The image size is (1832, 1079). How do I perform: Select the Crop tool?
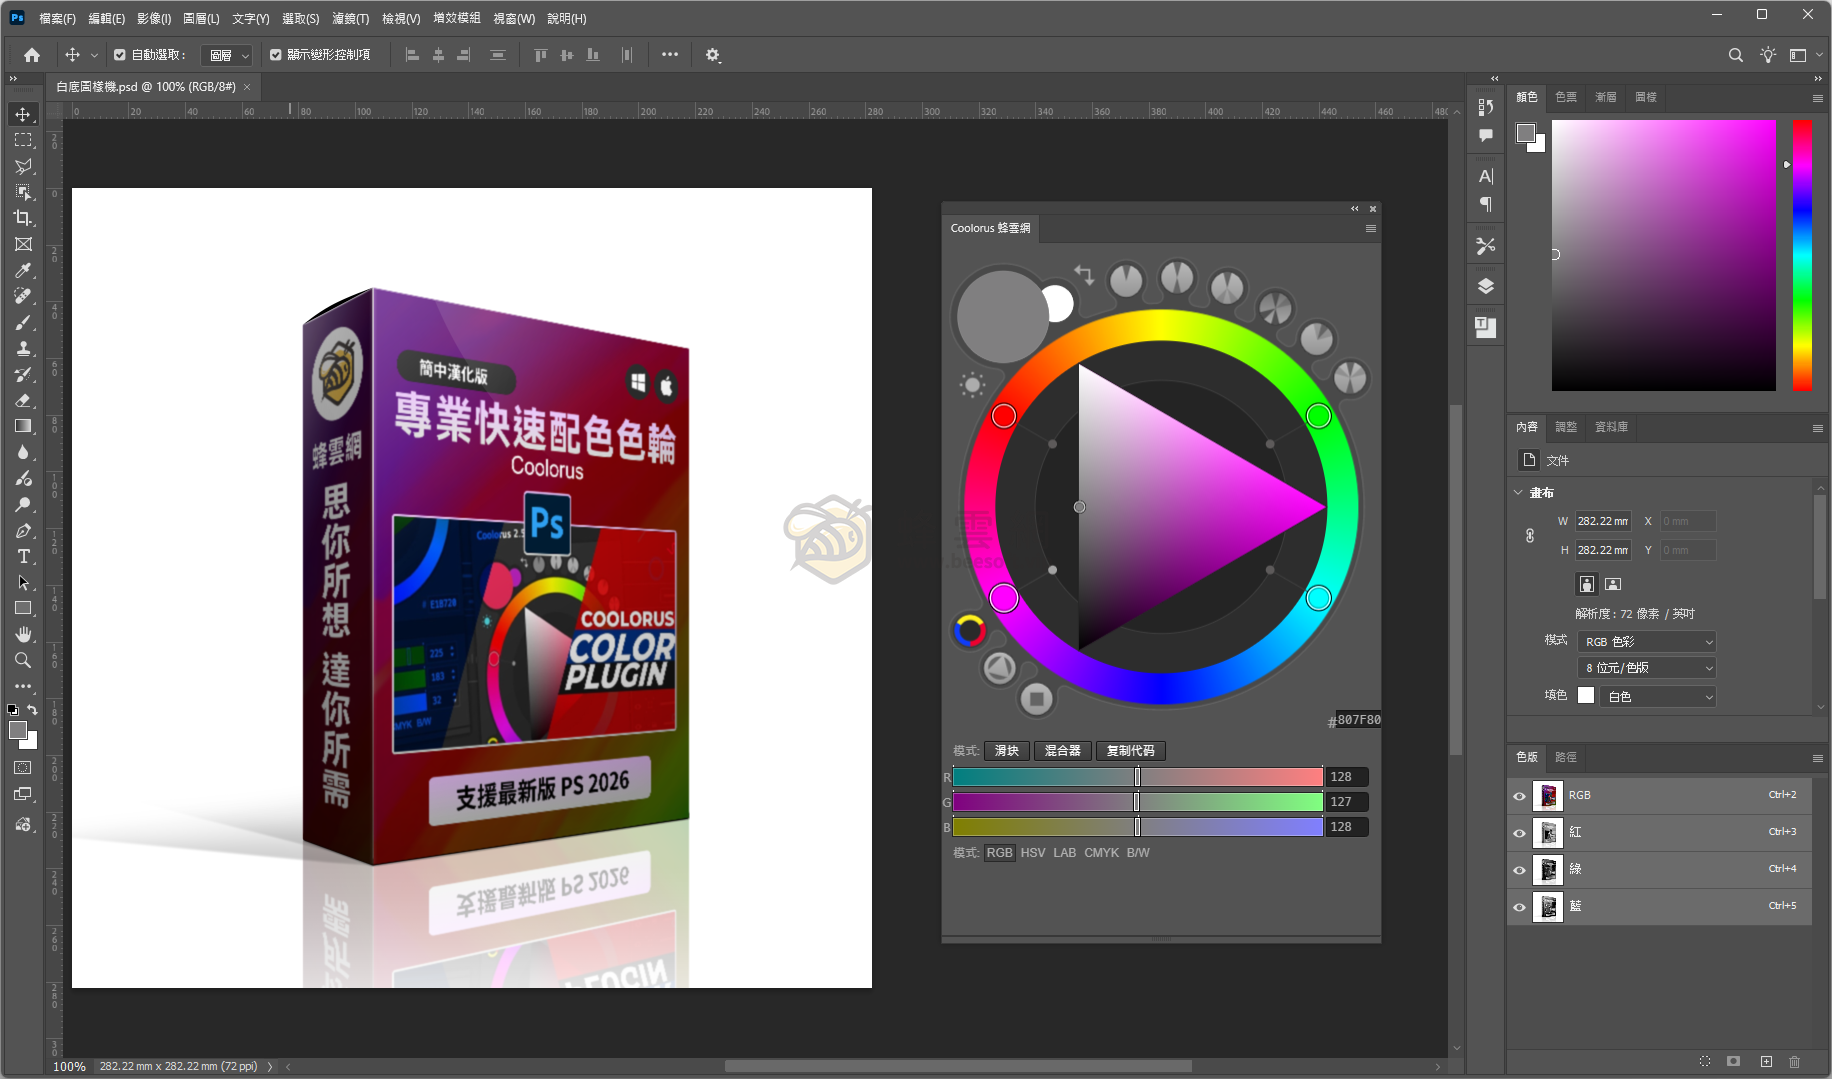click(x=23, y=218)
